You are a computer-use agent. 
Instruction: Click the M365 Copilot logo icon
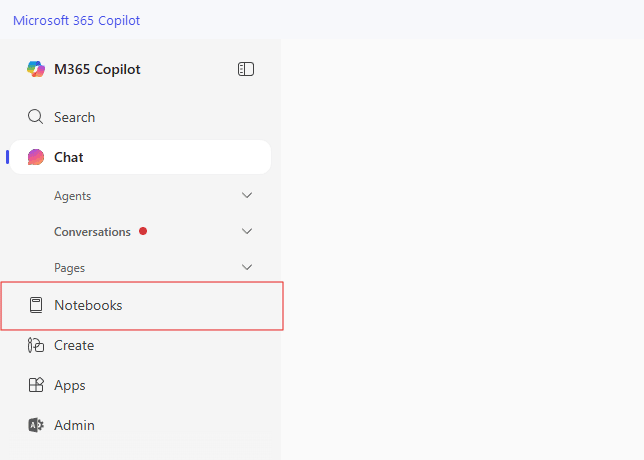point(36,69)
